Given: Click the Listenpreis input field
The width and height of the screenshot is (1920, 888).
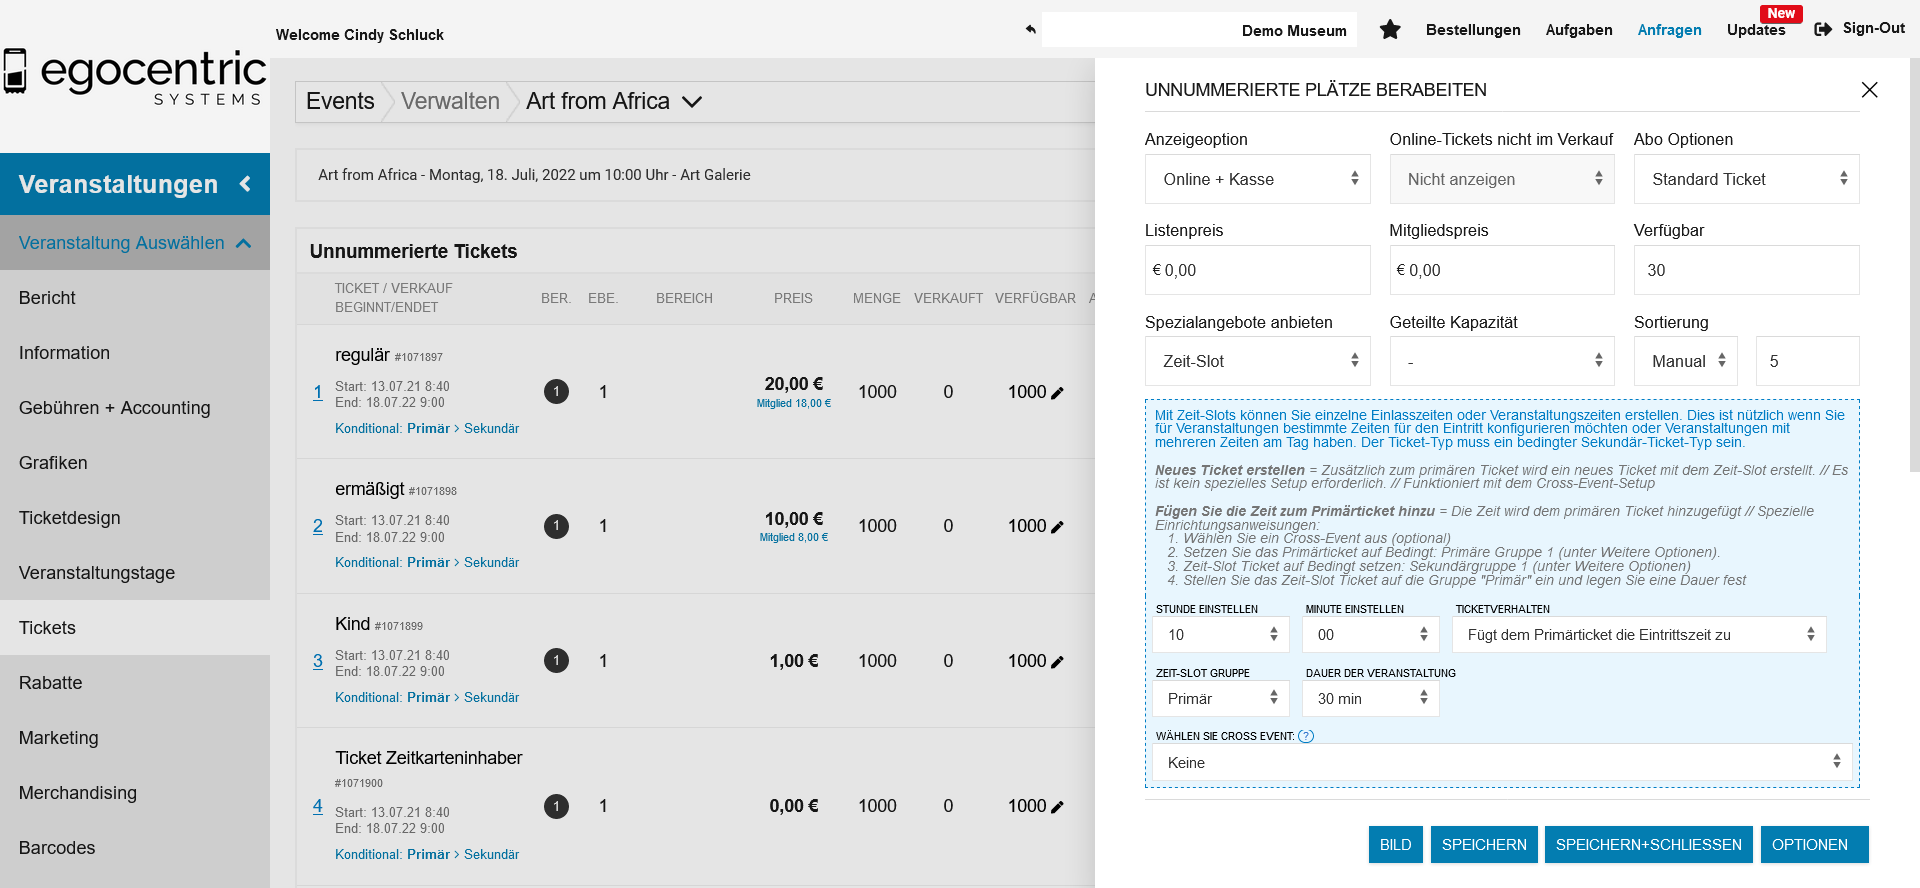Looking at the screenshot, I should [x=1256, y=270].
